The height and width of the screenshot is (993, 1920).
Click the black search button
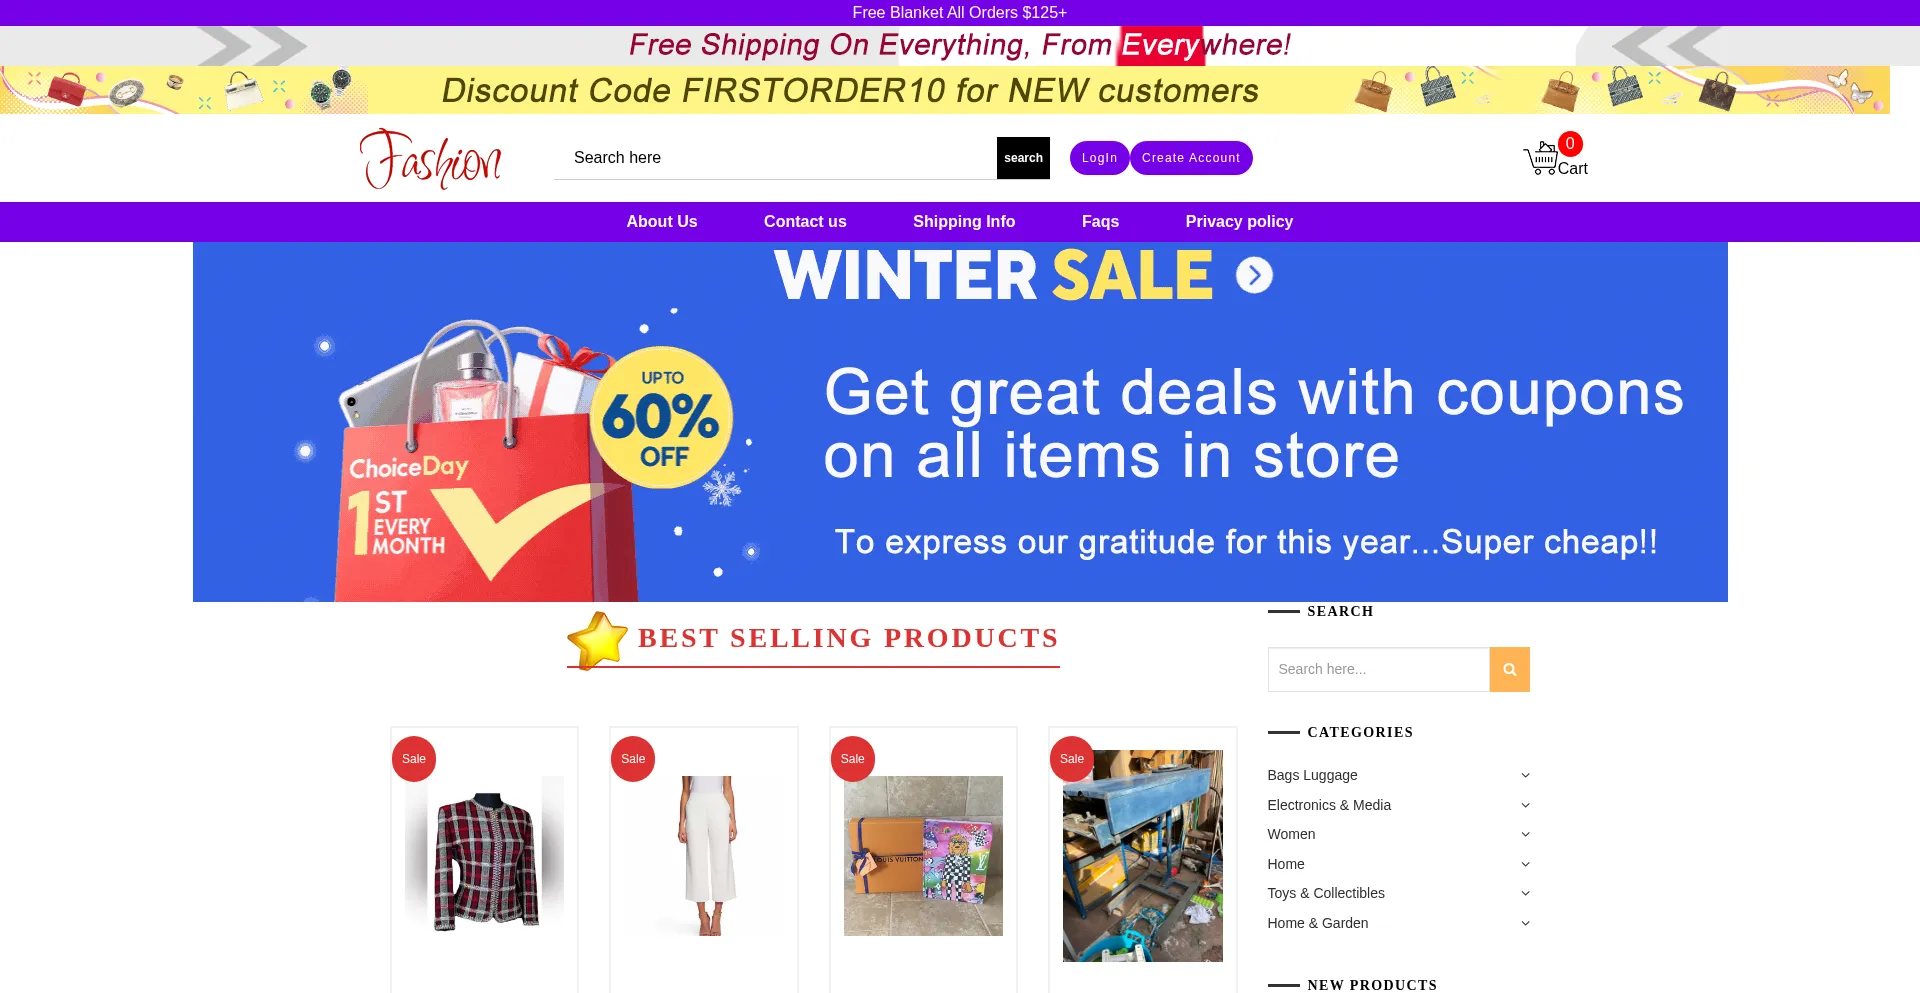(1023, 158)
